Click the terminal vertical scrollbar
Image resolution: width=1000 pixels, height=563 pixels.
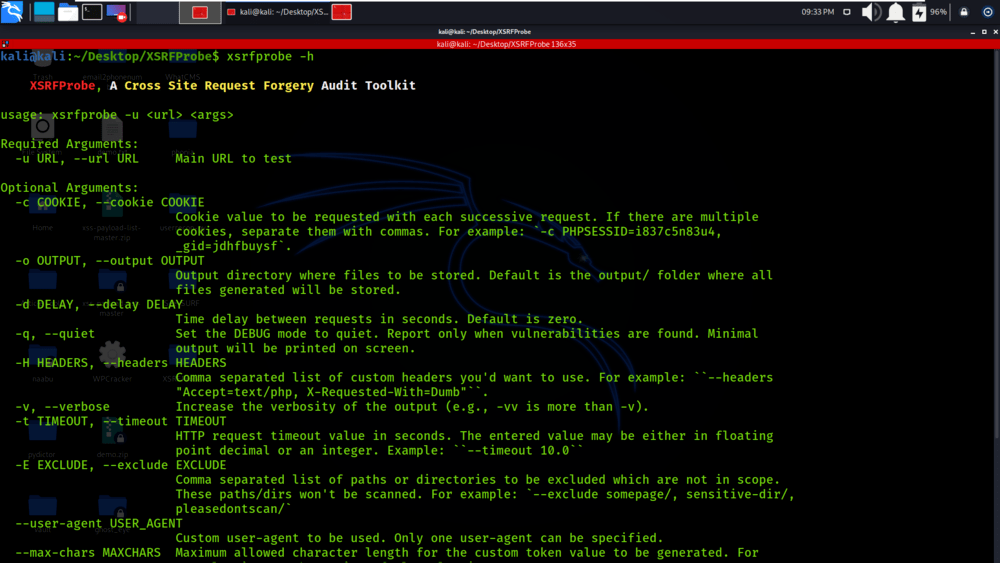(x=996, y=242)
